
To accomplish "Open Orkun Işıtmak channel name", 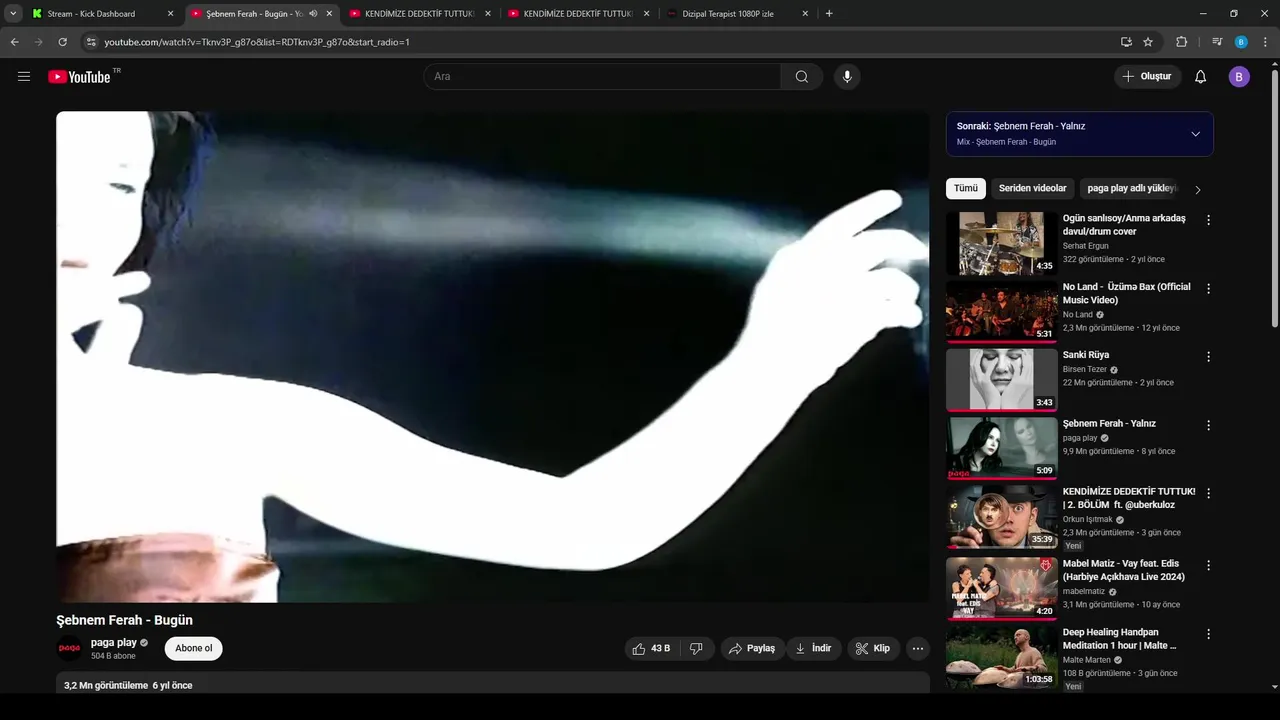I will click(x=1088, y=520).
